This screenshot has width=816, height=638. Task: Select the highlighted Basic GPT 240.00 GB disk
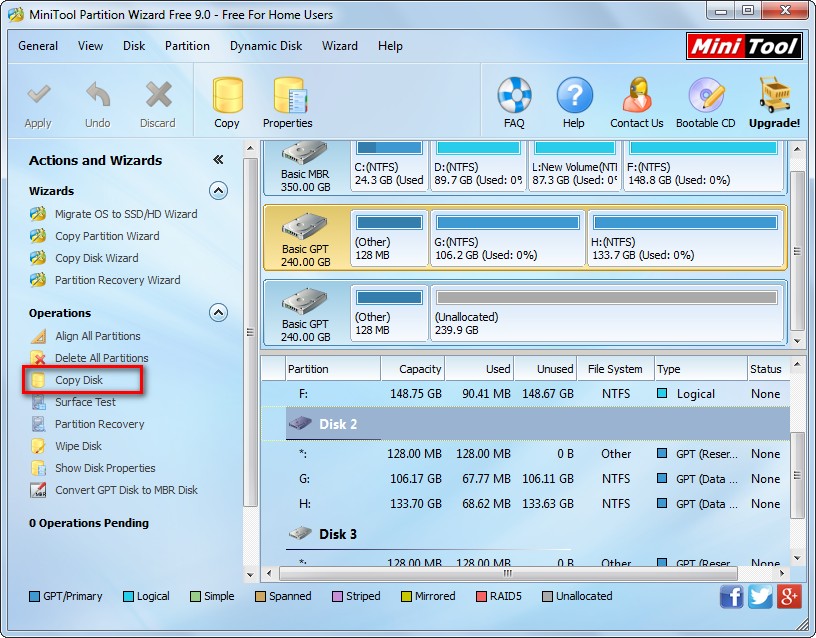click(x=305, y=238)
